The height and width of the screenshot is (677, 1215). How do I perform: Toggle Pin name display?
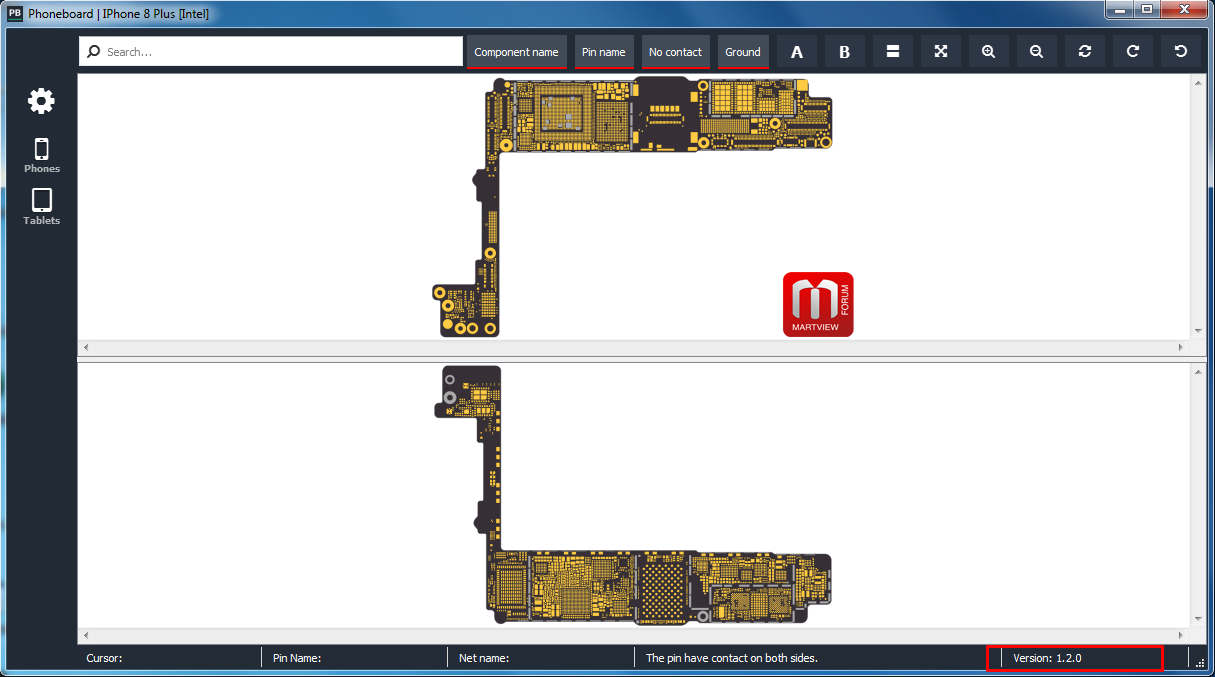(604, 52)
